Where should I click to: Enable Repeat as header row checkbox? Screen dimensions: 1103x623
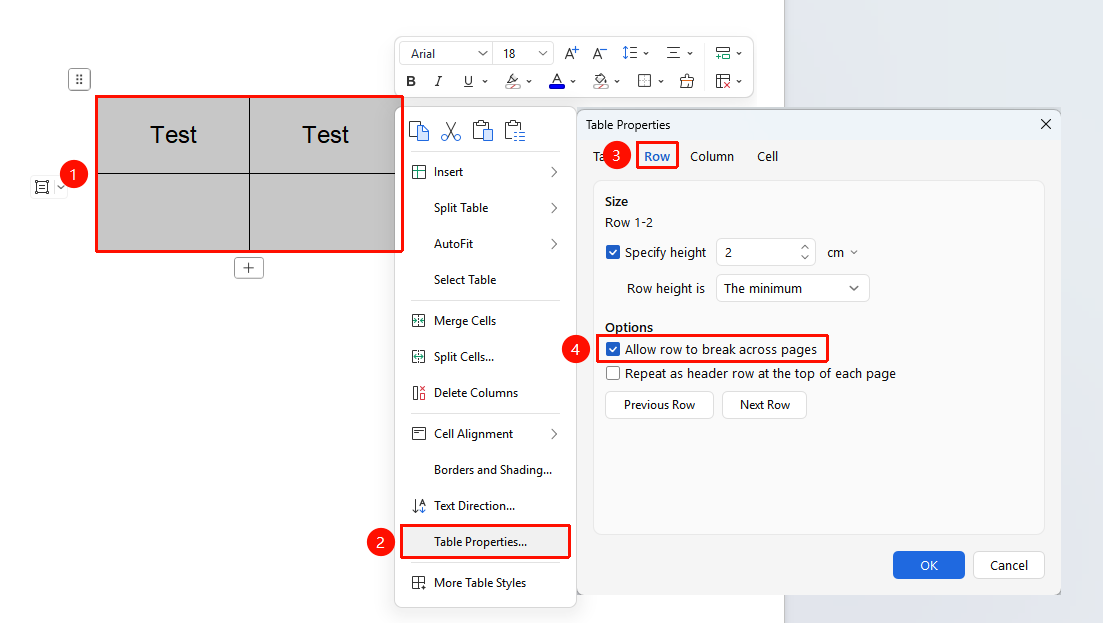point(613,373)
